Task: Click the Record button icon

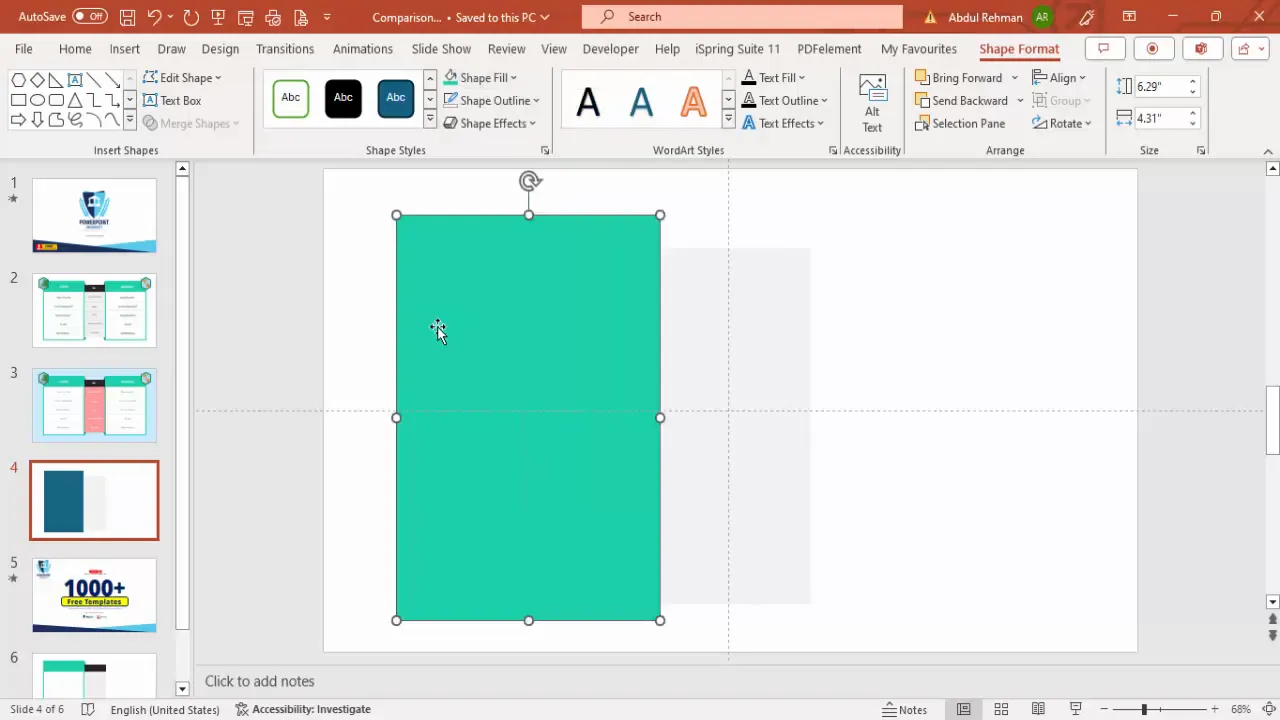Action: coord(1152,48)
